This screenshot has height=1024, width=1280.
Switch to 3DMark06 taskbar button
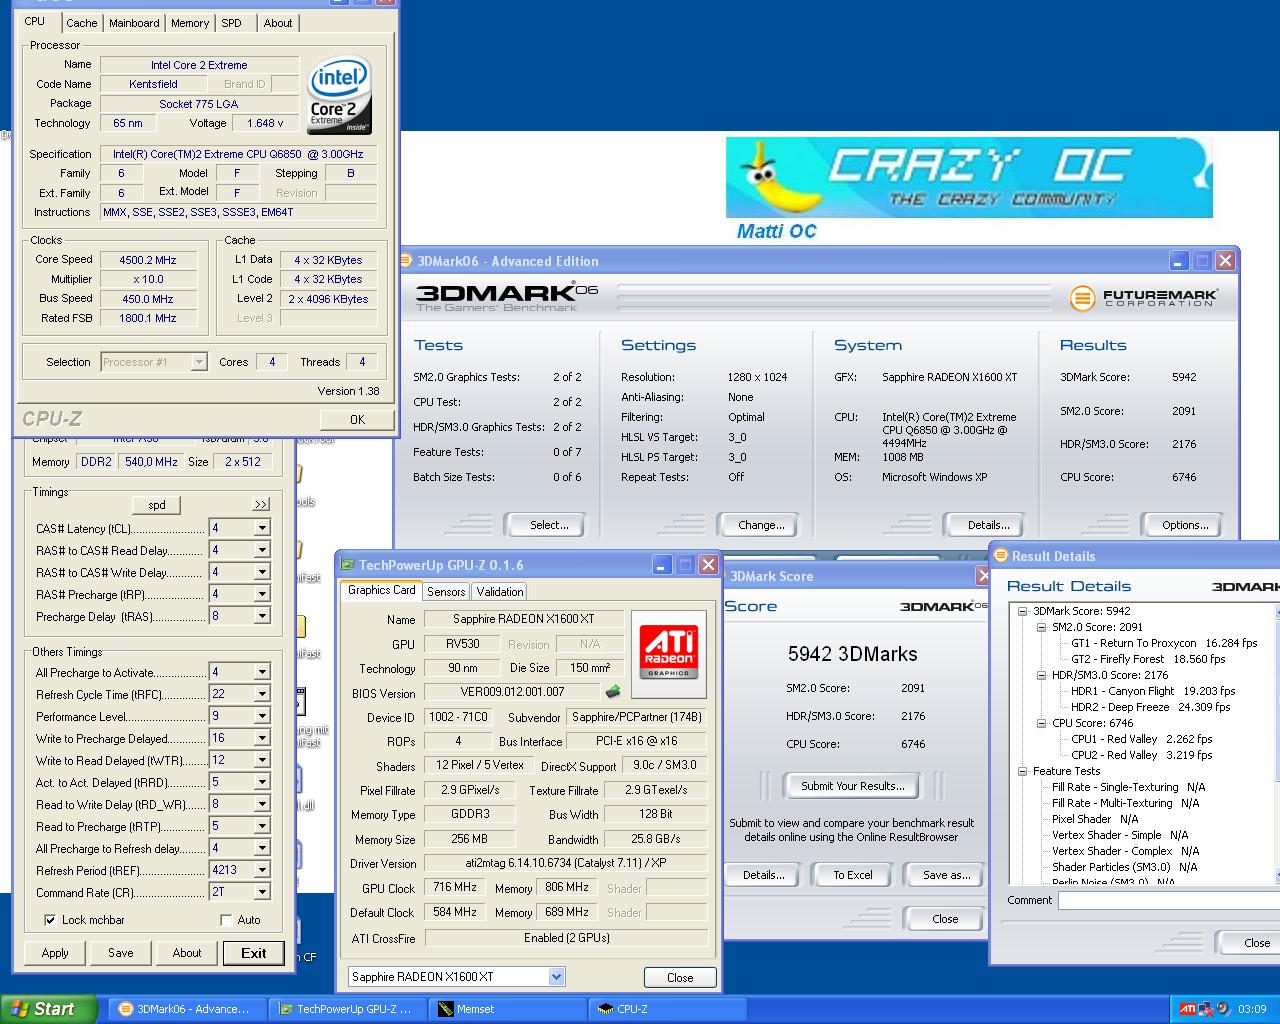click(186, 1009)
